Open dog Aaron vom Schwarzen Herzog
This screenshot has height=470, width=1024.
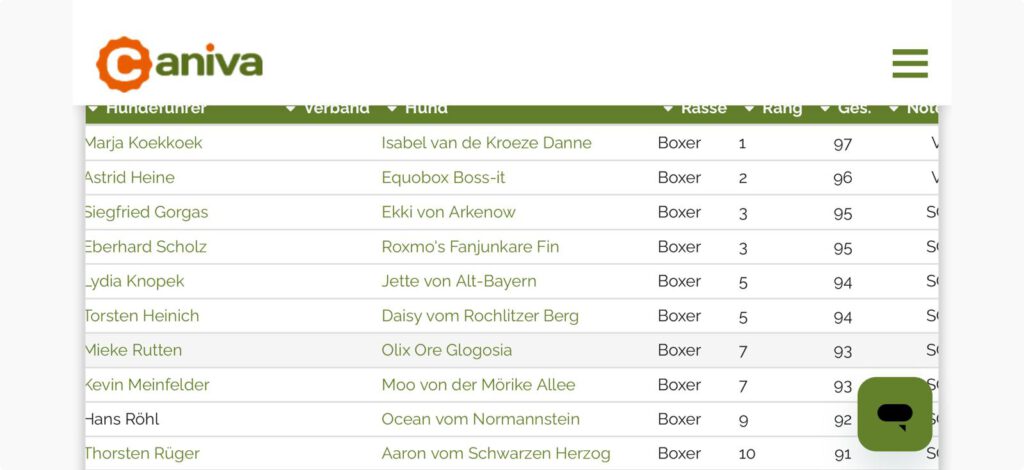[495, 453]
